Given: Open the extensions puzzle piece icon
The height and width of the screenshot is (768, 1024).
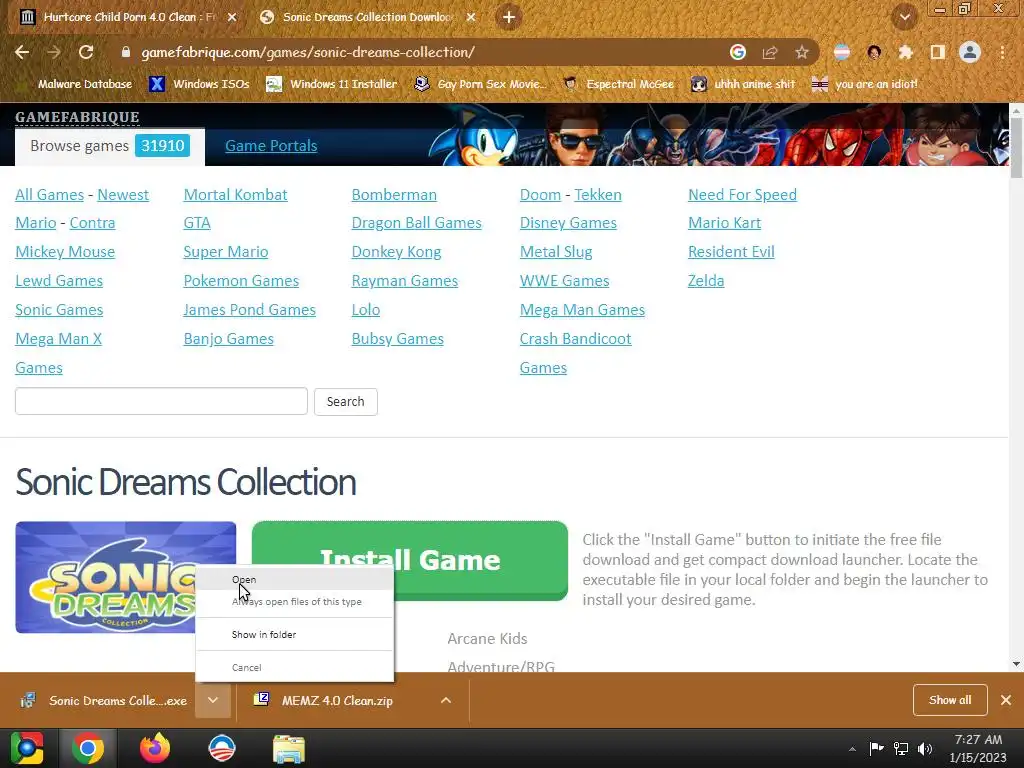Looking at the screenshot, I should [905, 52].
